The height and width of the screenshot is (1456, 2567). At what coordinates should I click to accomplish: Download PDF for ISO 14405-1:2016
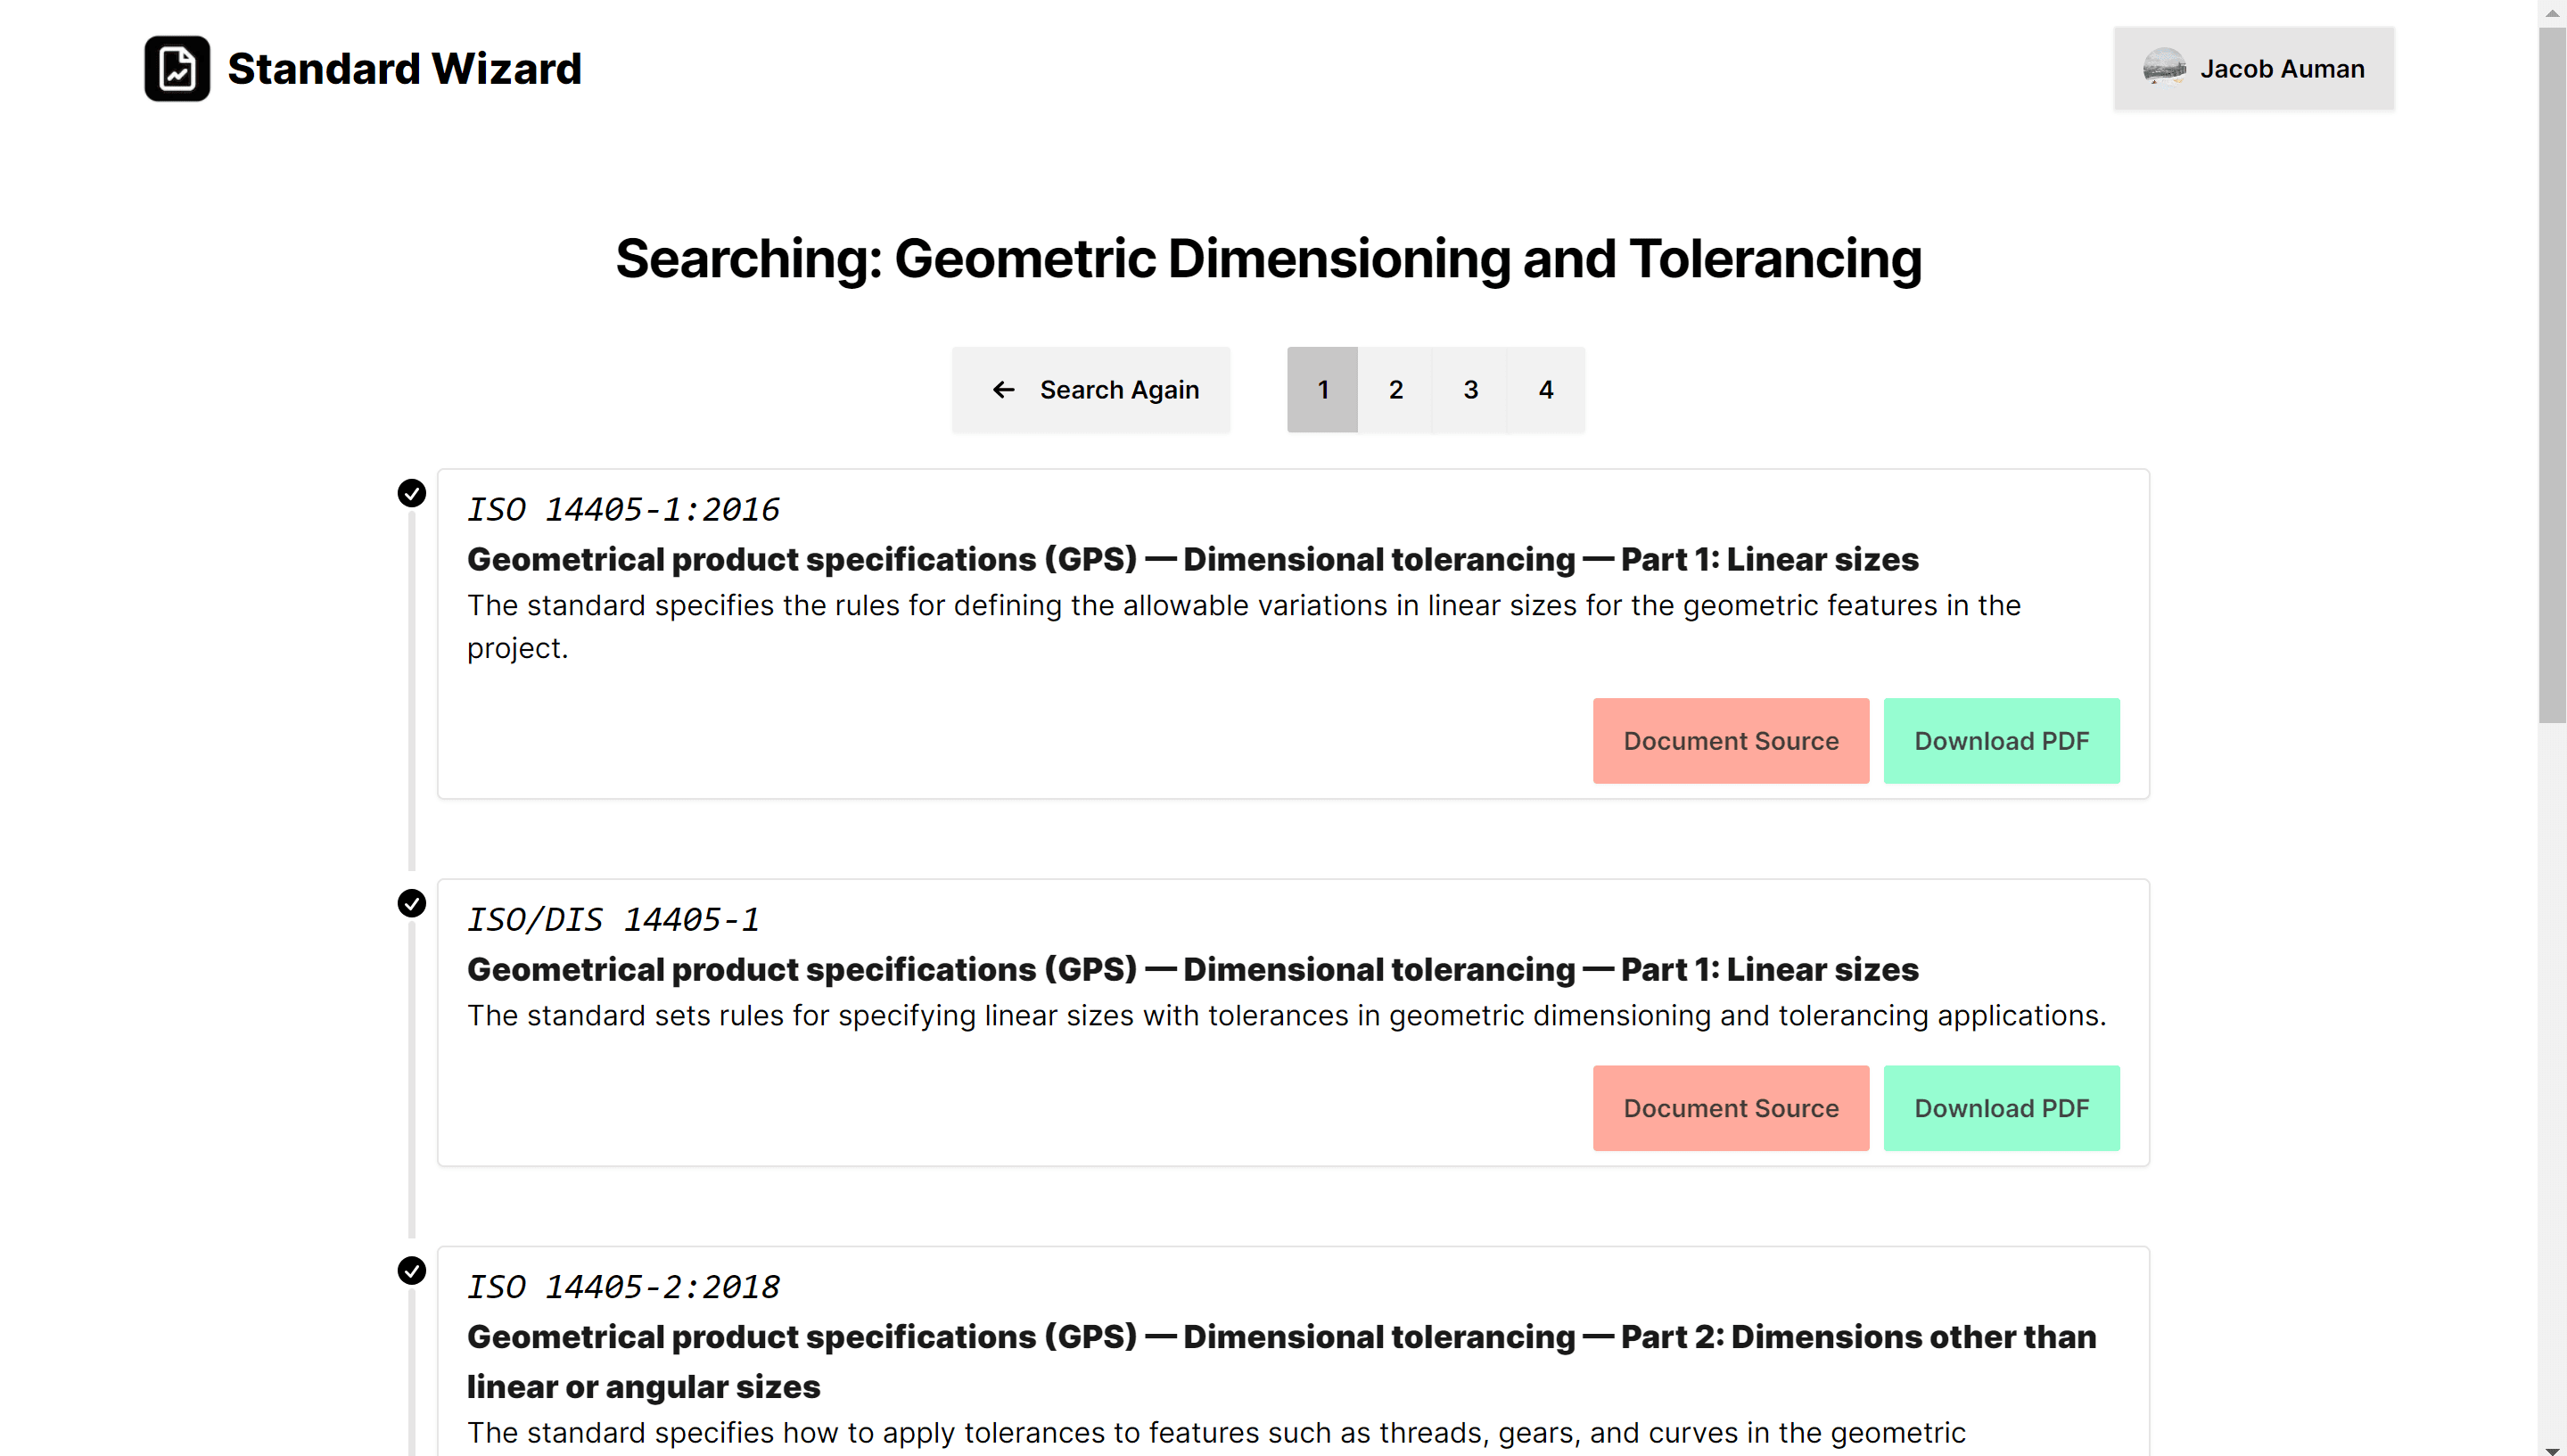[2001, 740]
